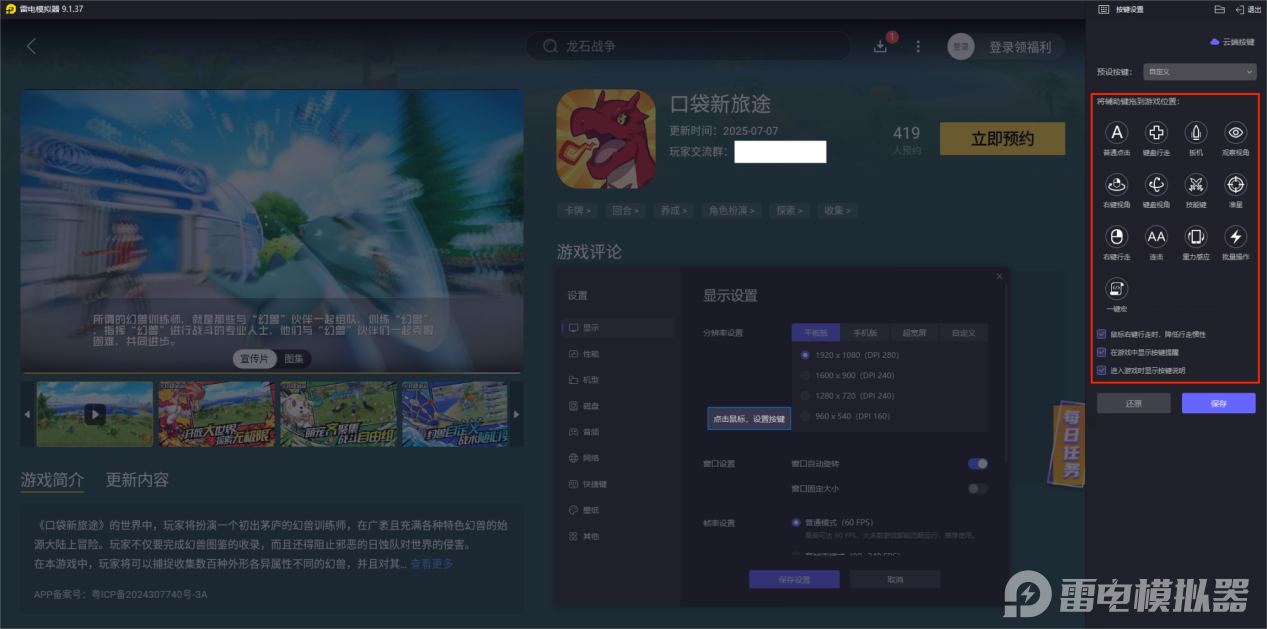
Task: Open 性能 settings category
Action: click(617, 354)
